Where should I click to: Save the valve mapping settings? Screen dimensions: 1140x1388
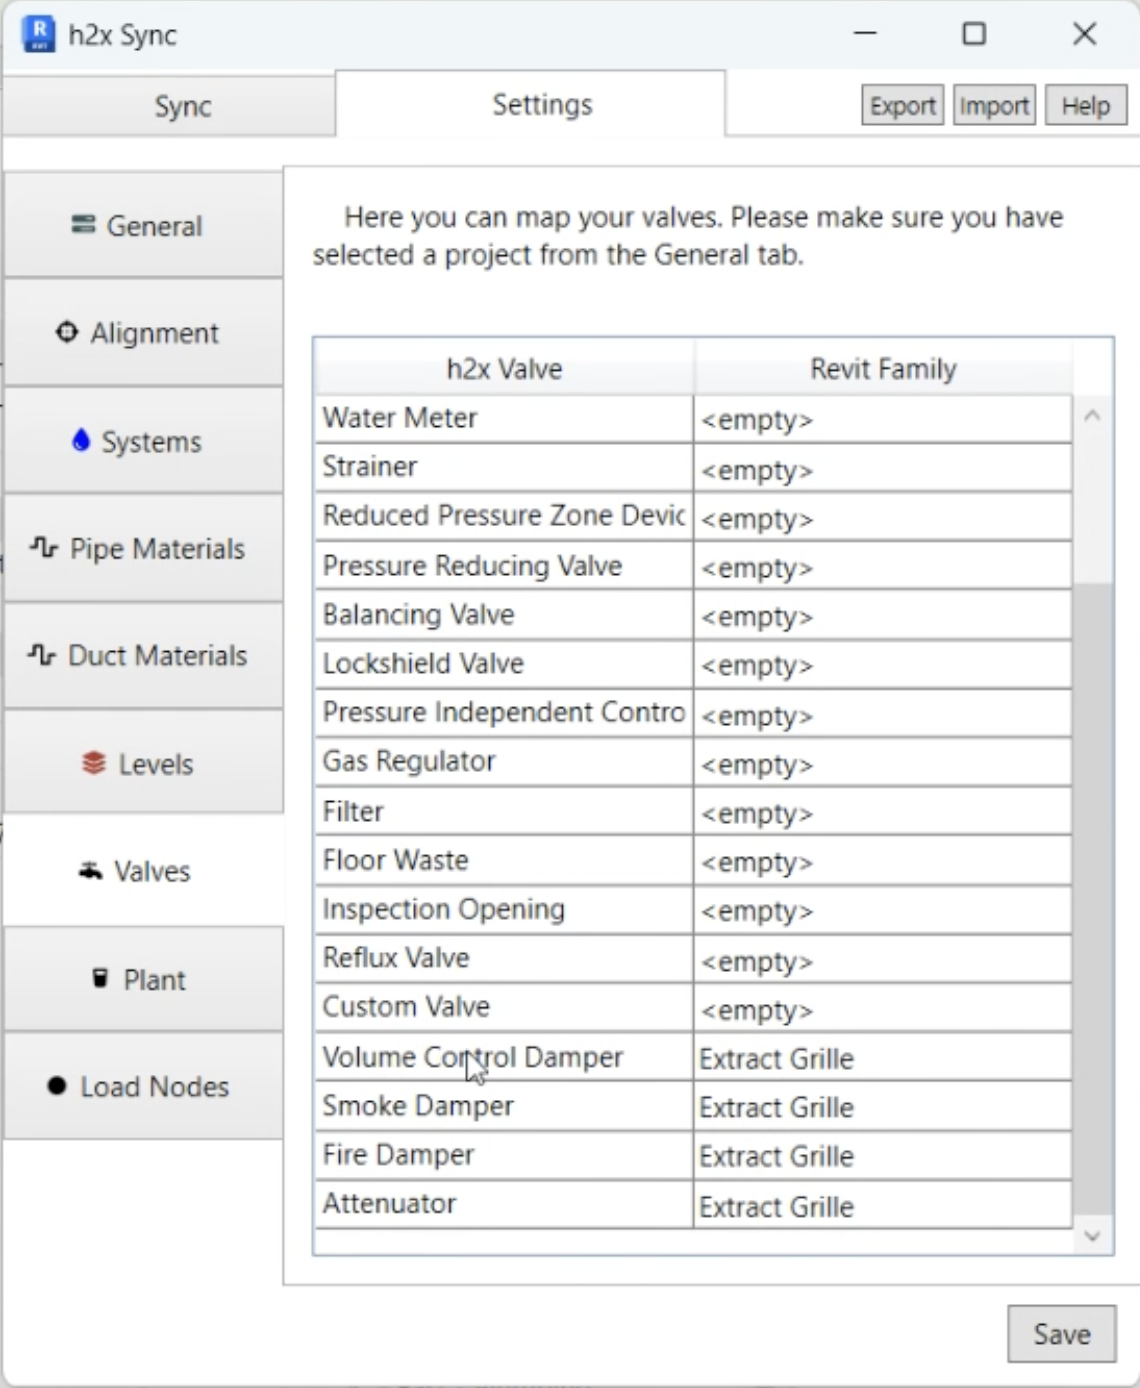[1061, 1334]
